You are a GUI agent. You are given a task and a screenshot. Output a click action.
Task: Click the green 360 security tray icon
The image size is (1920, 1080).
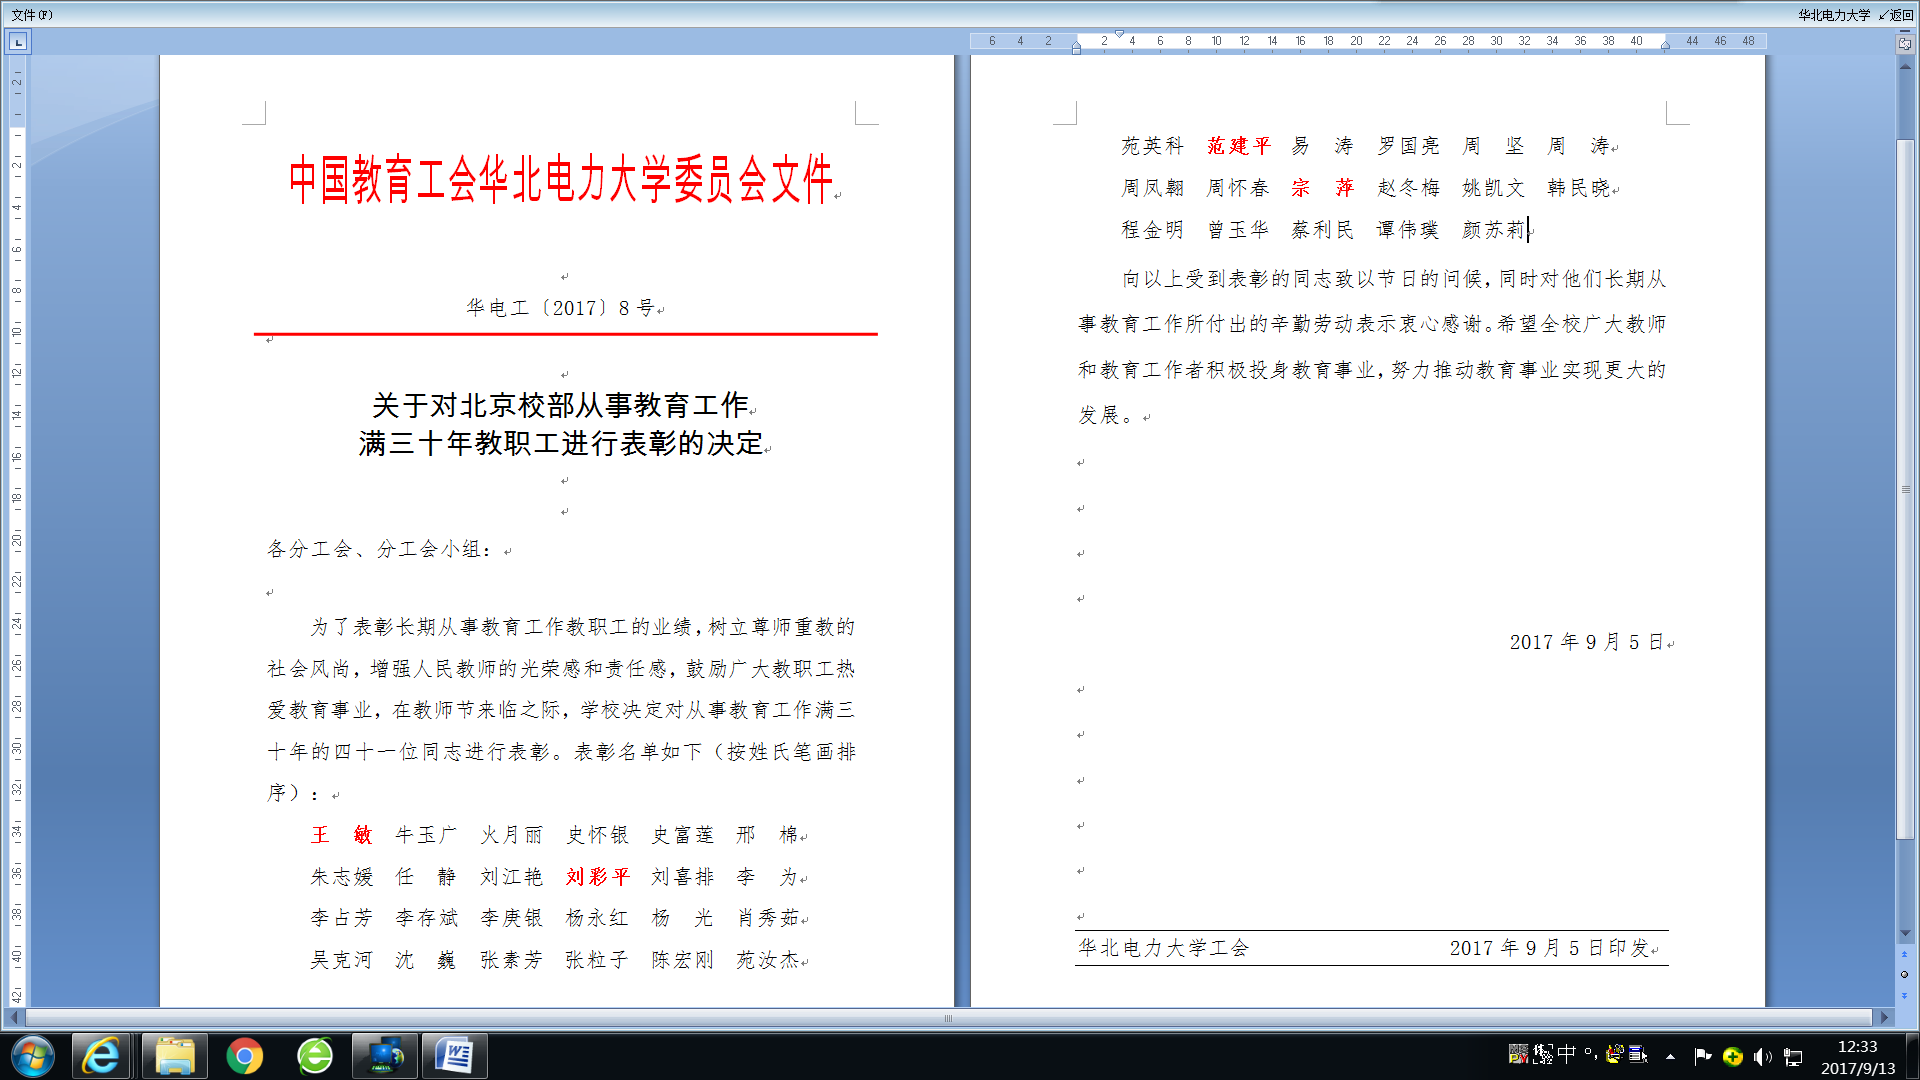(x=1733, y=1057)
